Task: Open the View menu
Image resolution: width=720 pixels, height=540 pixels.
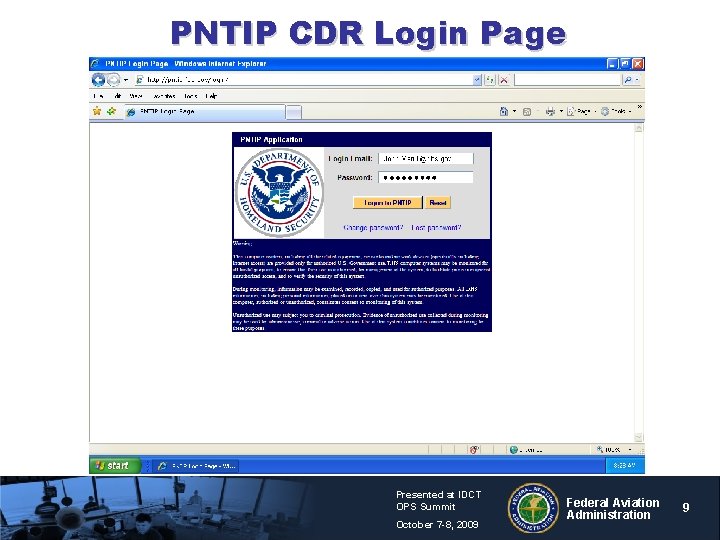Action: [x=136, y=96]
